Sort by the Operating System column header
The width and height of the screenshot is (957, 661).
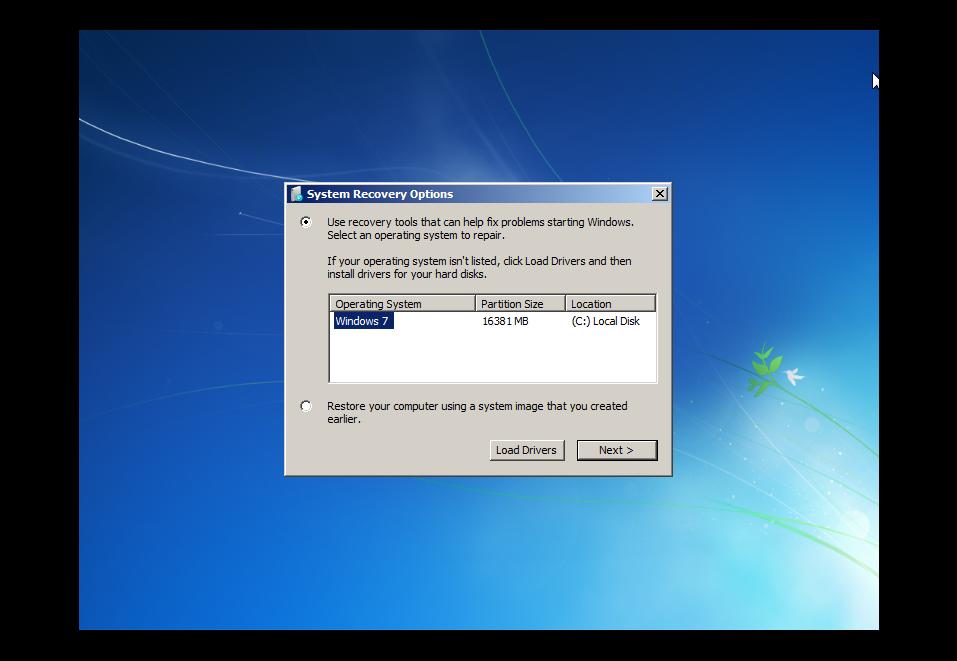(x=402, y=304)
